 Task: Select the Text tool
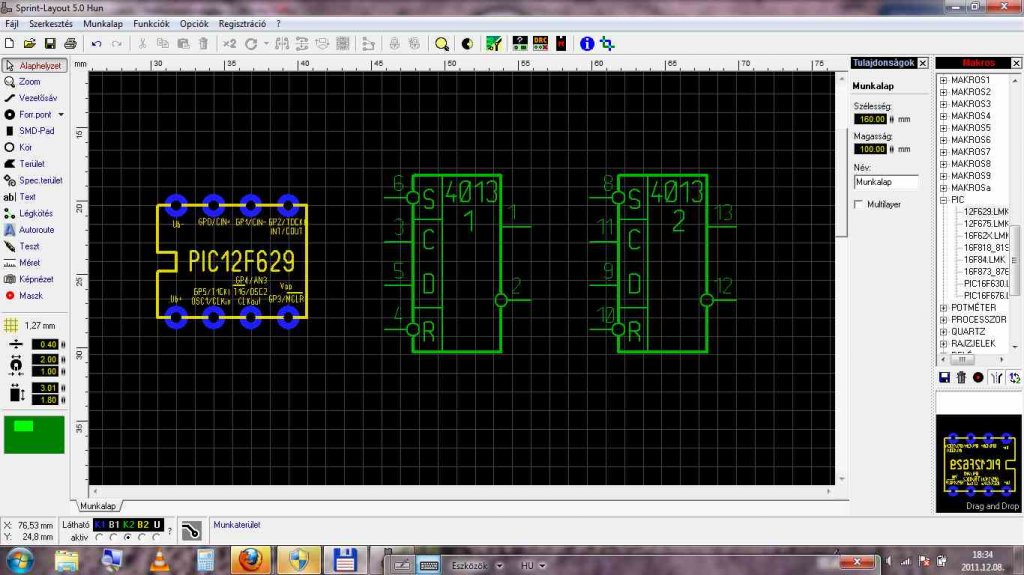point(20,197)
